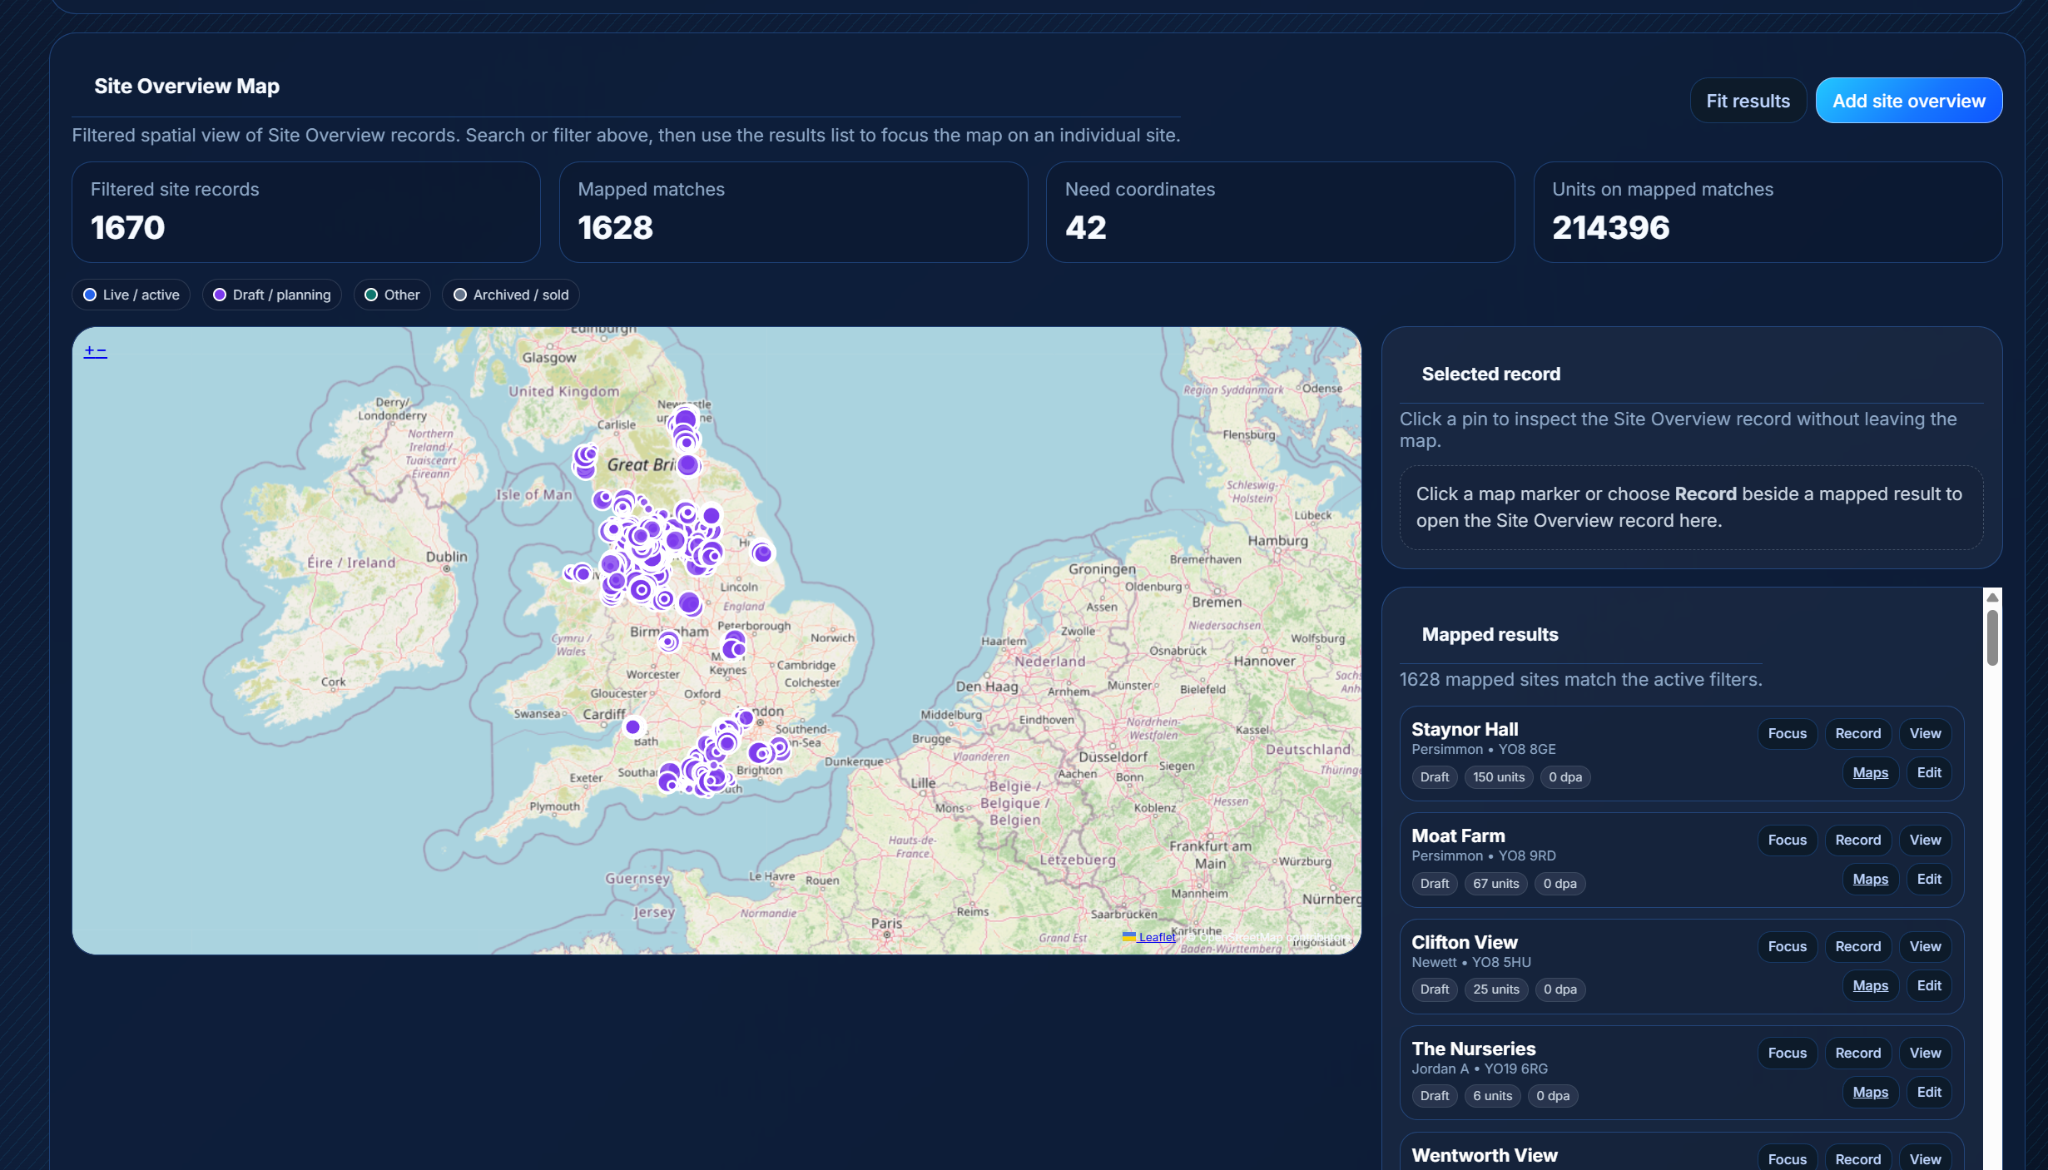Select the map pin near Hull
The height and width of the screenshot is (1170, 2048).
click(762, 552)
